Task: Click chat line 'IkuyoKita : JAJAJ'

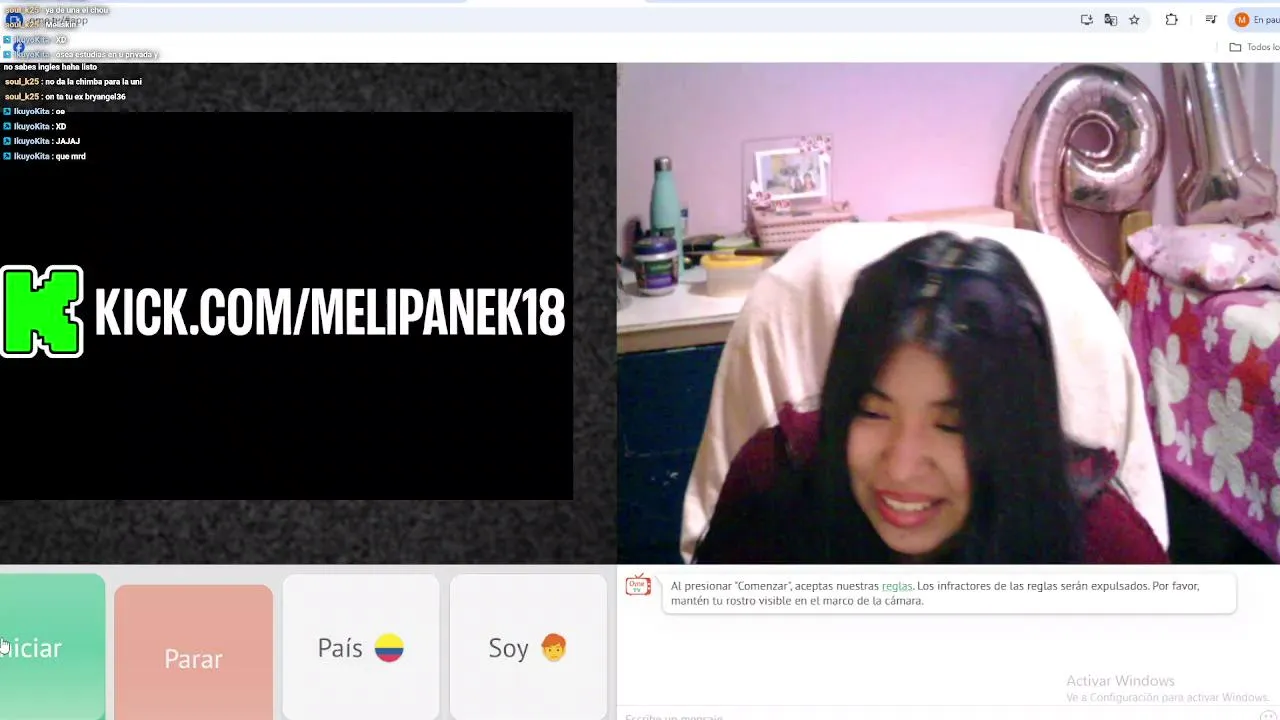Action: 42,141
